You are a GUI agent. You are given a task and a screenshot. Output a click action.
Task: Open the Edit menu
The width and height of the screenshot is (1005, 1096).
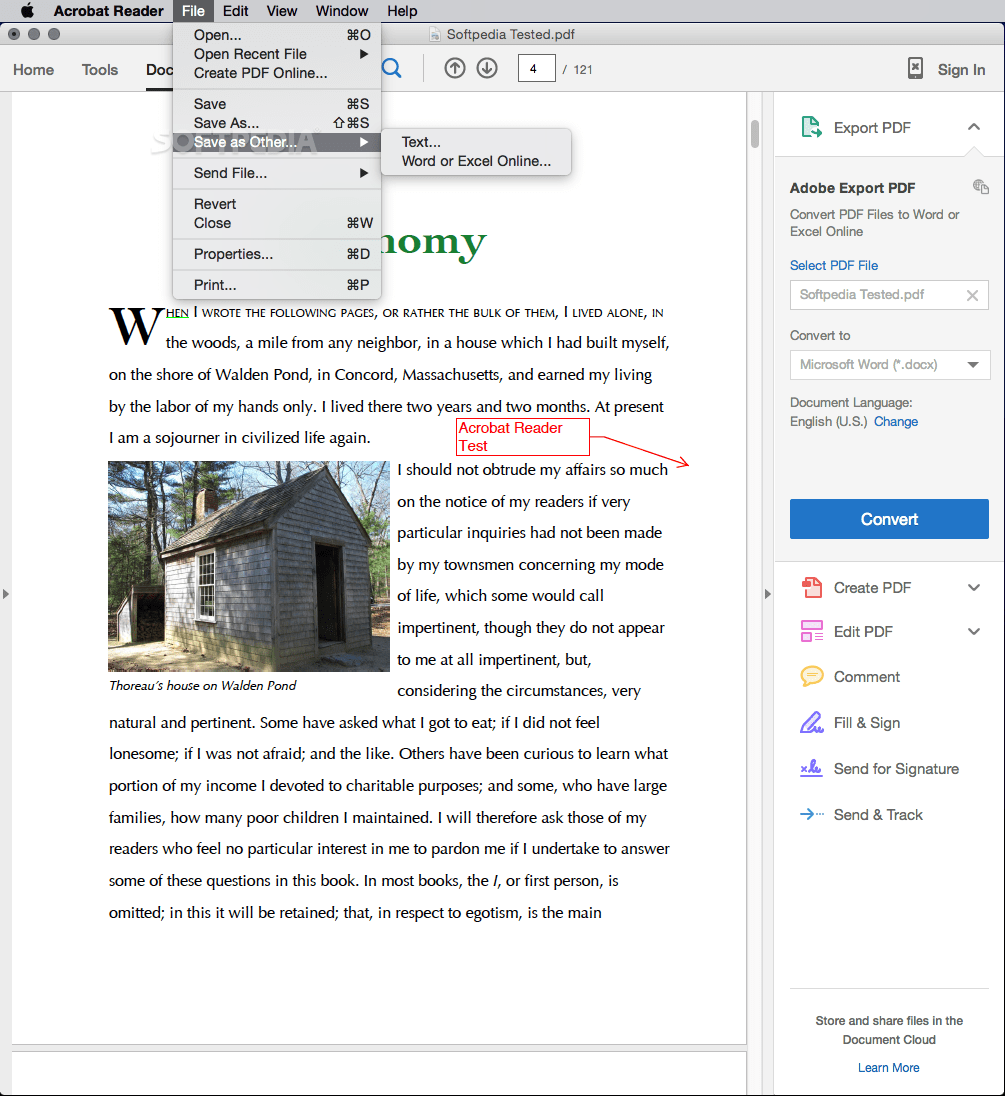tap(236, 10)
